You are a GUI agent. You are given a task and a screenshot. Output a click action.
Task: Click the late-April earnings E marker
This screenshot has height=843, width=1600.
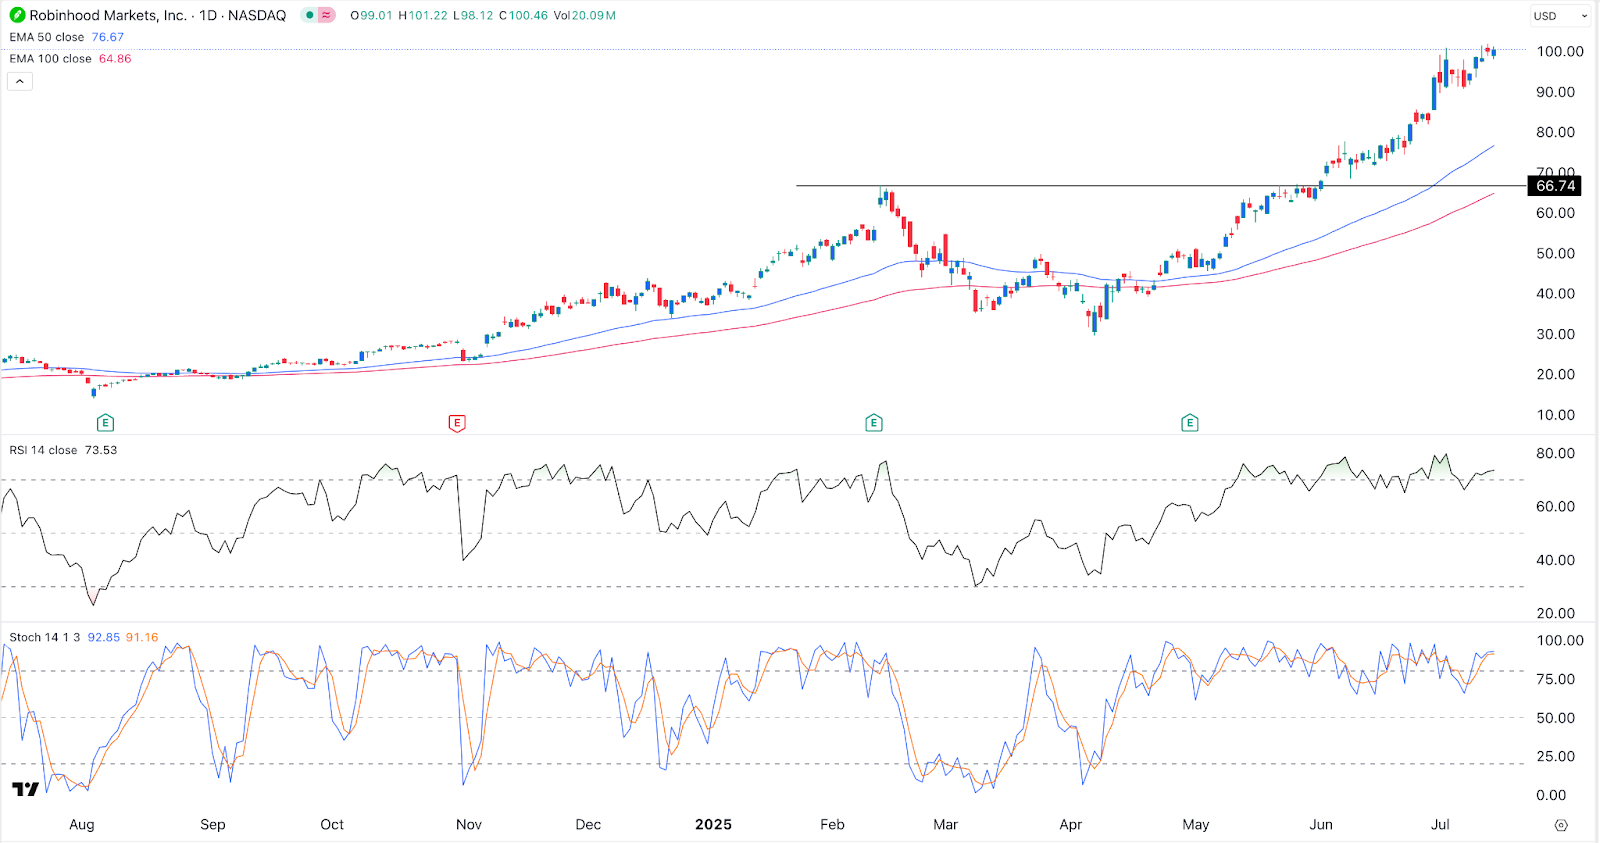[x=1190, y=423]
